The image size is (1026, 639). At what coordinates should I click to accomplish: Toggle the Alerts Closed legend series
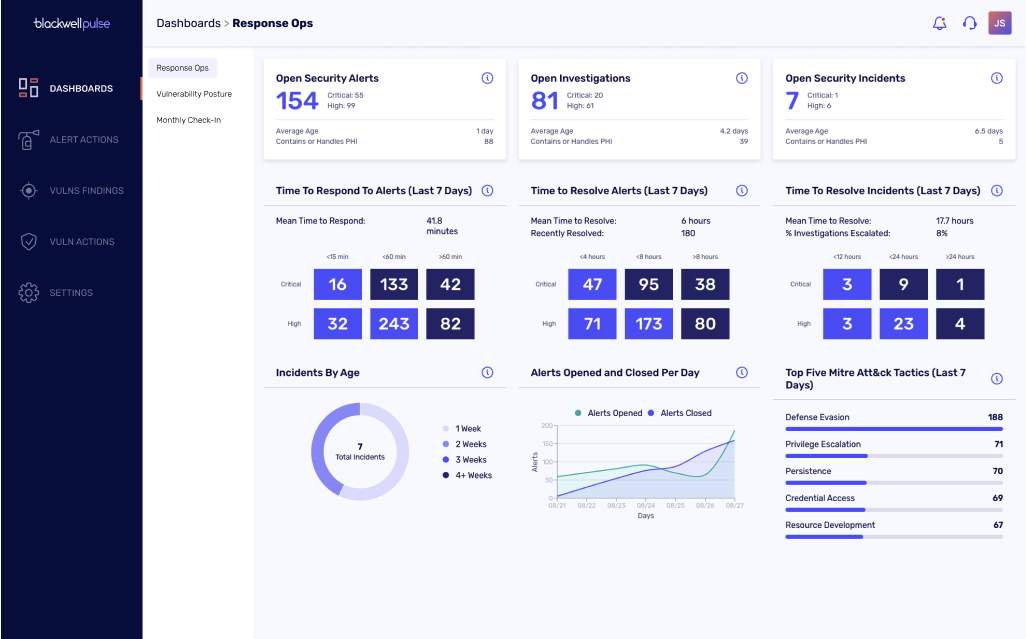pyautogui.click(x=679, y=413)
